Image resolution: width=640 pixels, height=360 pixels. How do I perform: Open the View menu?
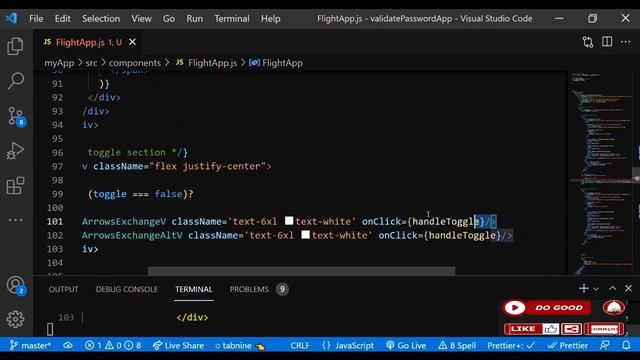click(141, 19)
